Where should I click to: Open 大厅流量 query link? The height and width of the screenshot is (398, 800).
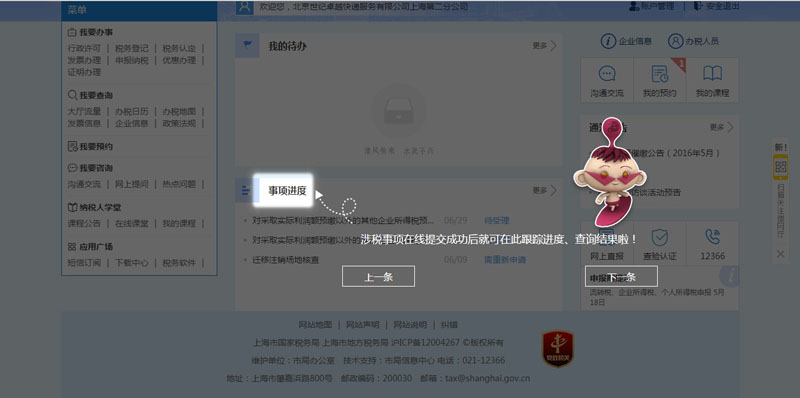(84, 111)
